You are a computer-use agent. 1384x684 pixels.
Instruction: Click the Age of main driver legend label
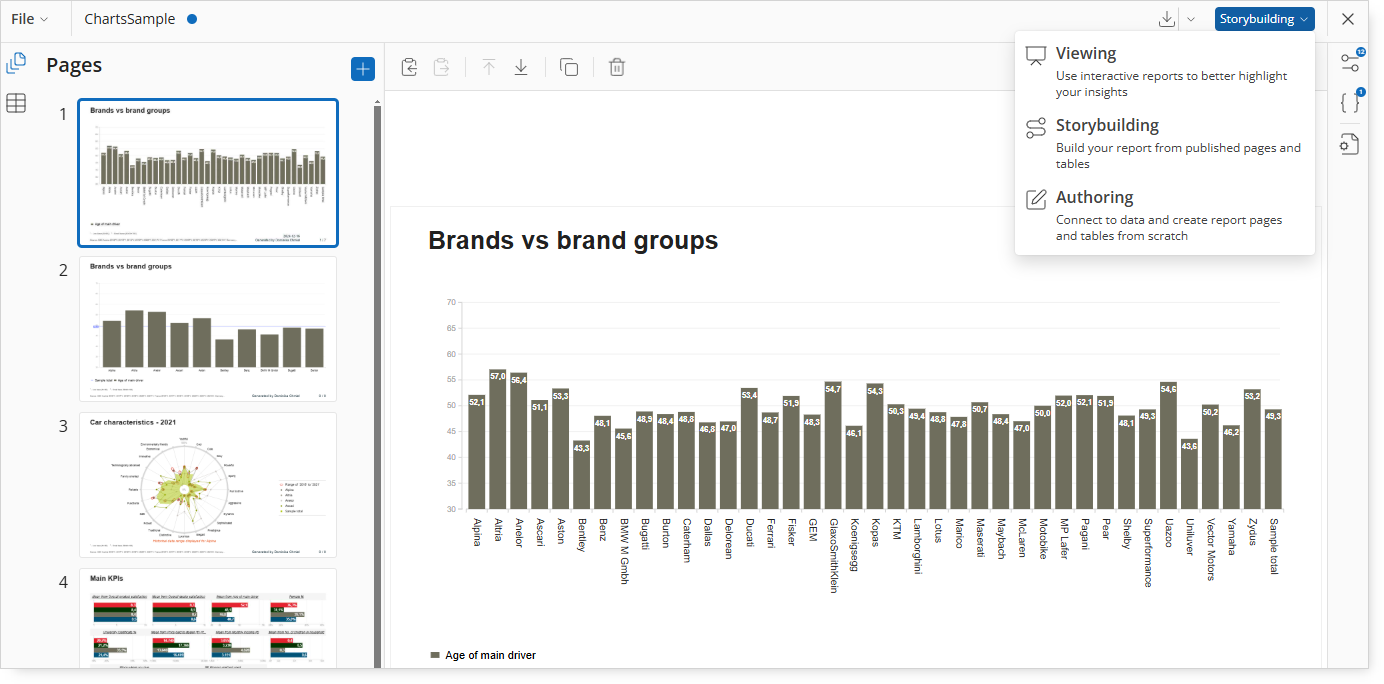490,655
